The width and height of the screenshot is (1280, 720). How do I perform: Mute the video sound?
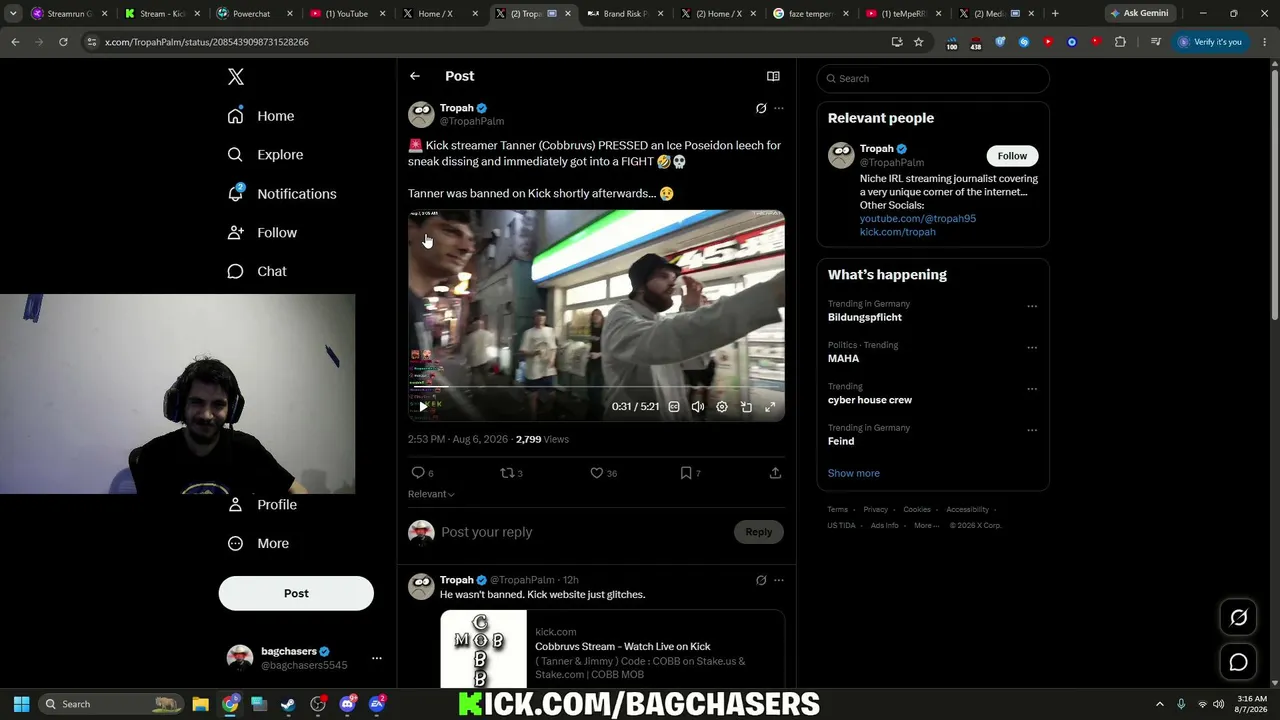point(698,407)
